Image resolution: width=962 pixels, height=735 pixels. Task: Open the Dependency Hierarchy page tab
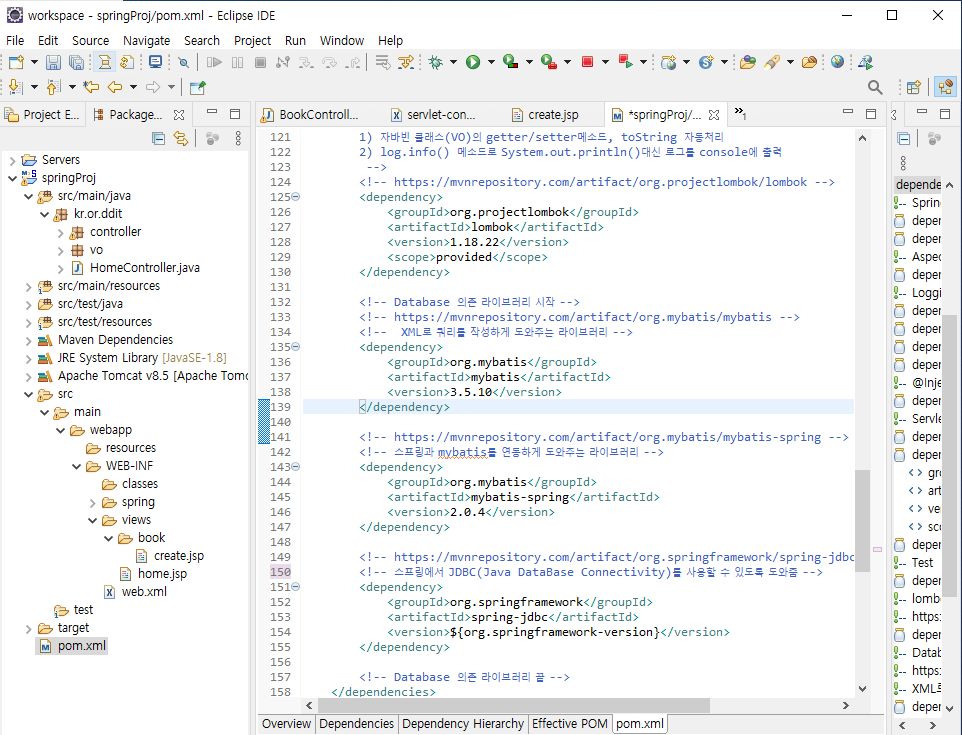(x=463, y=724)
